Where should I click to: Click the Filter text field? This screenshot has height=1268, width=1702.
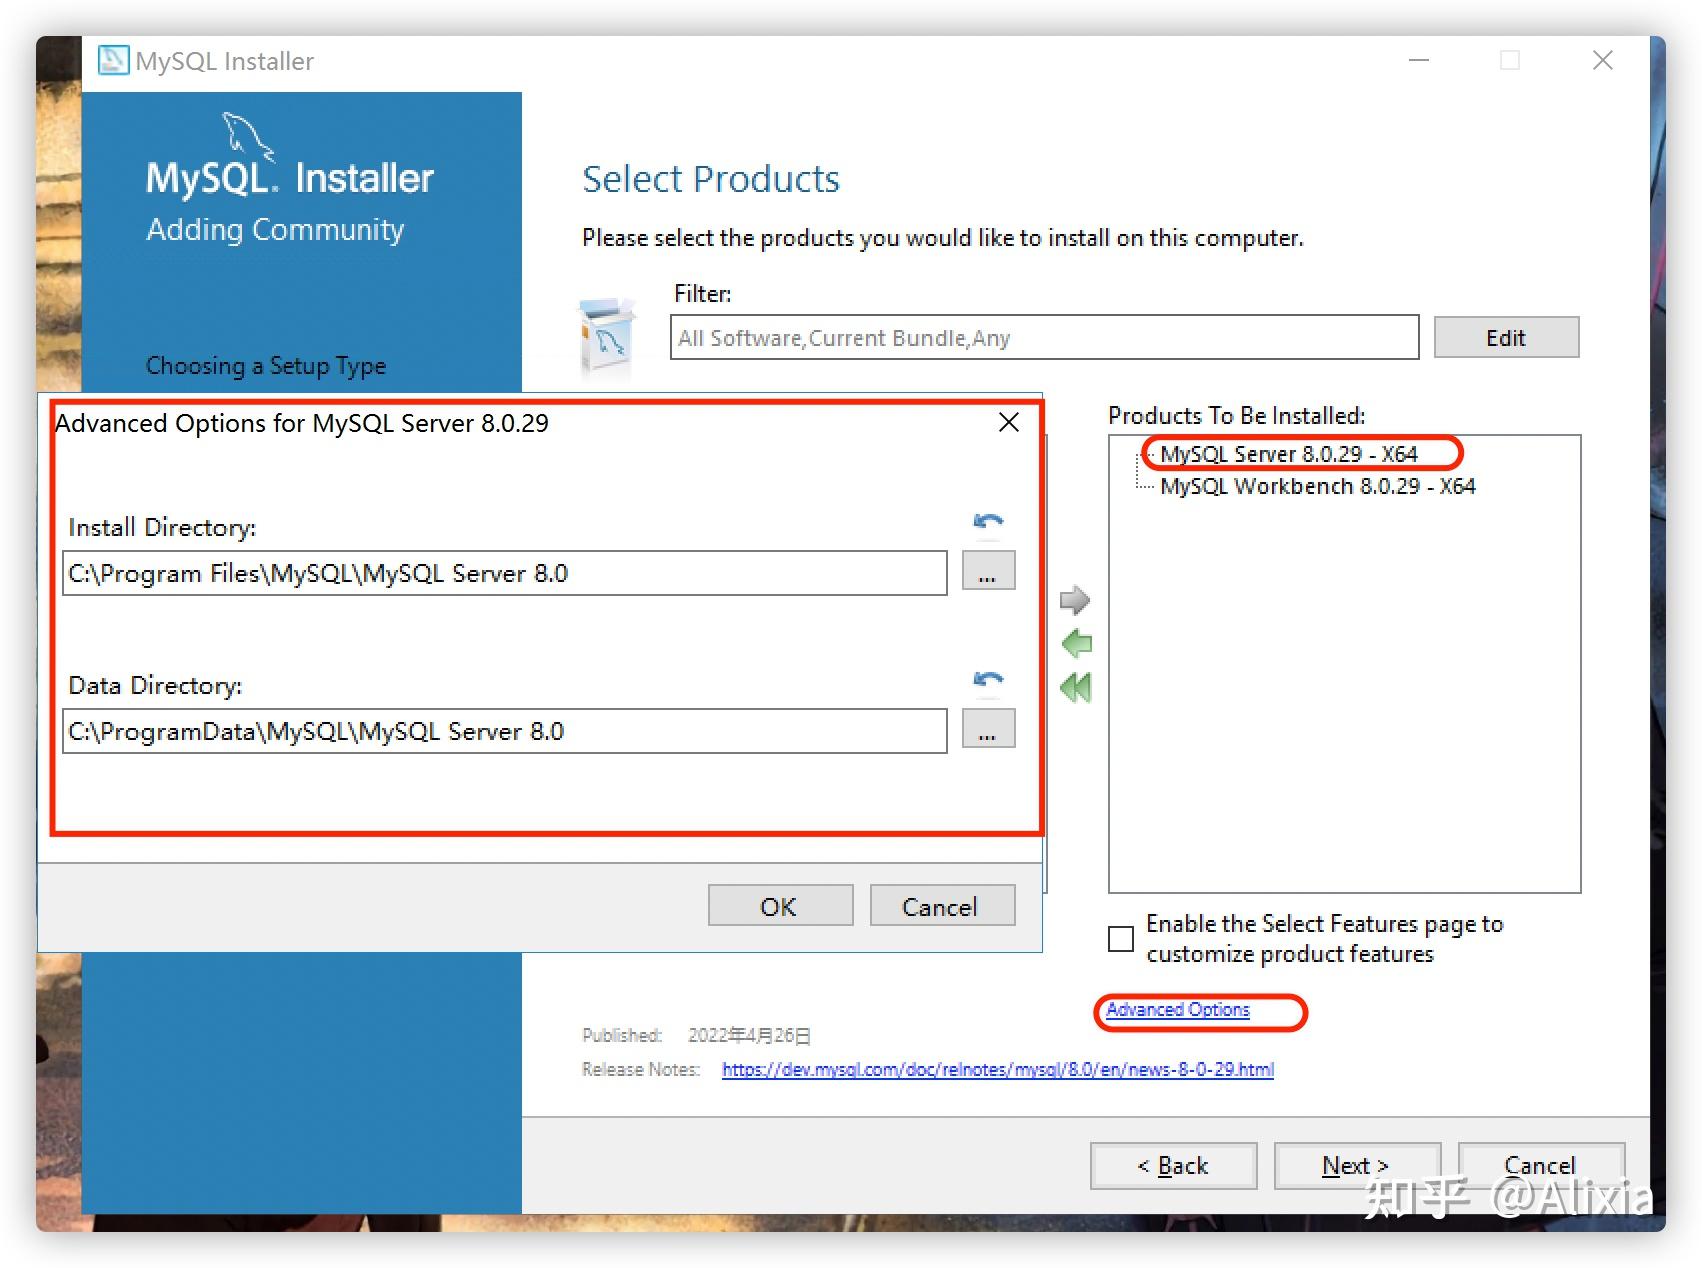click(x=1044, y=337)
